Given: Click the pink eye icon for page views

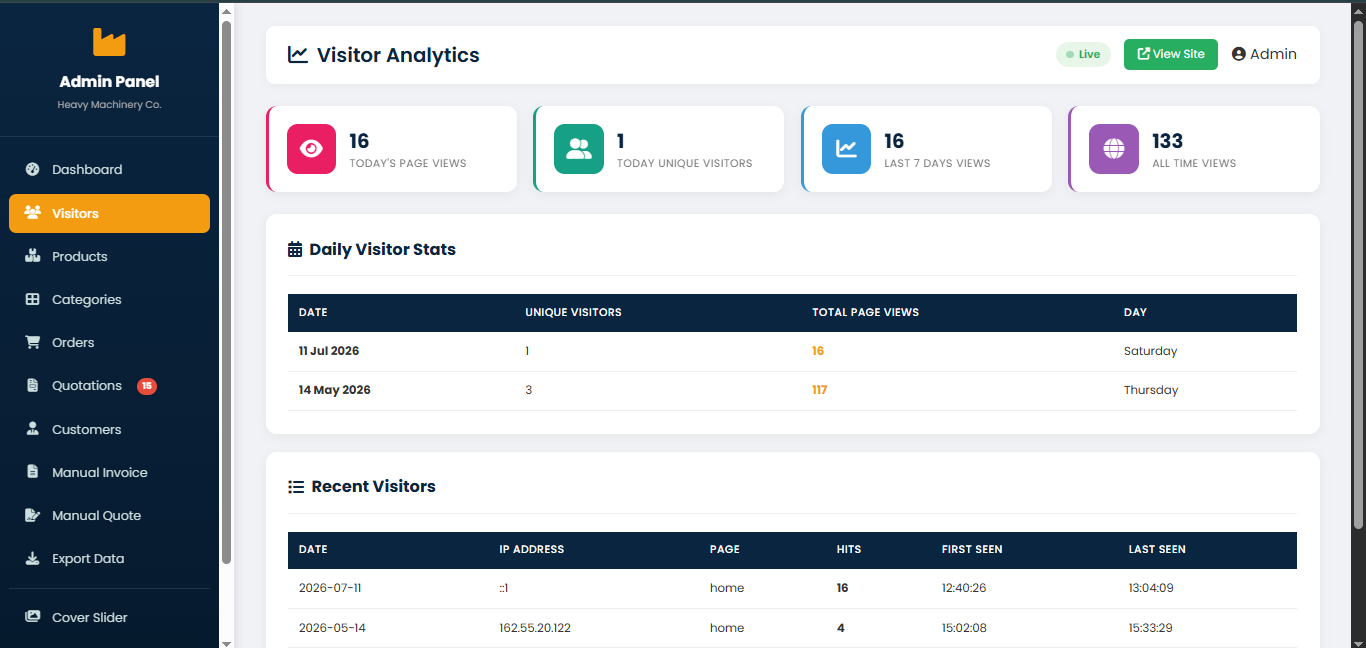Looking at the screenshot, I should coord(312,149).
